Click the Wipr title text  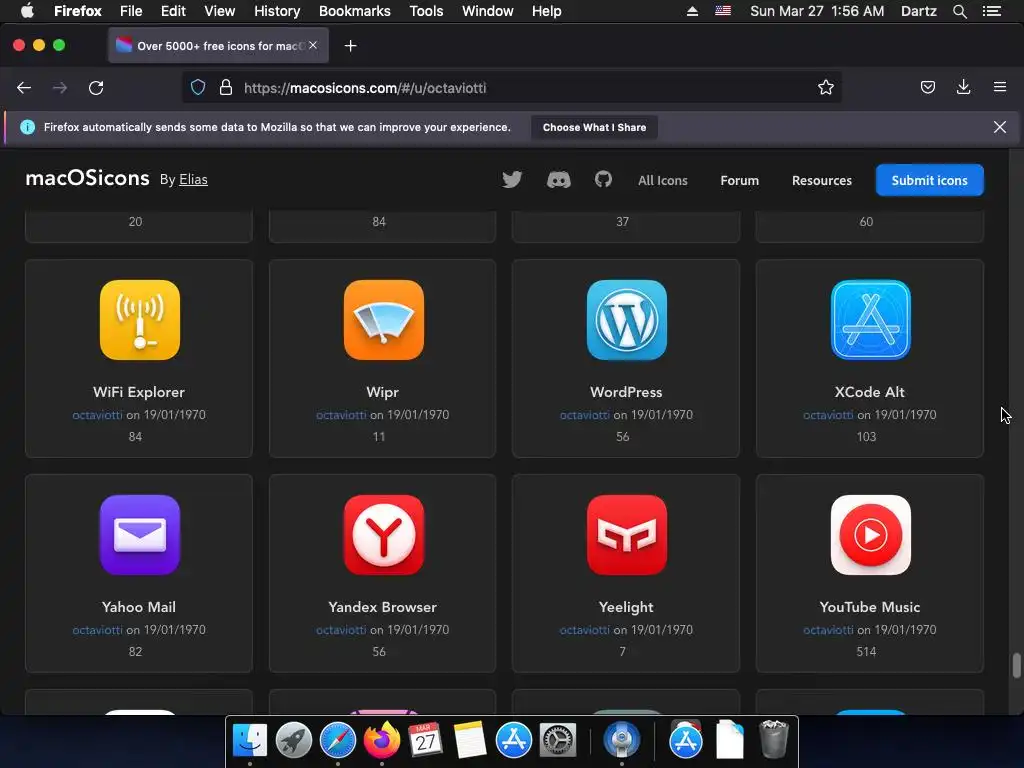[382, 392]
